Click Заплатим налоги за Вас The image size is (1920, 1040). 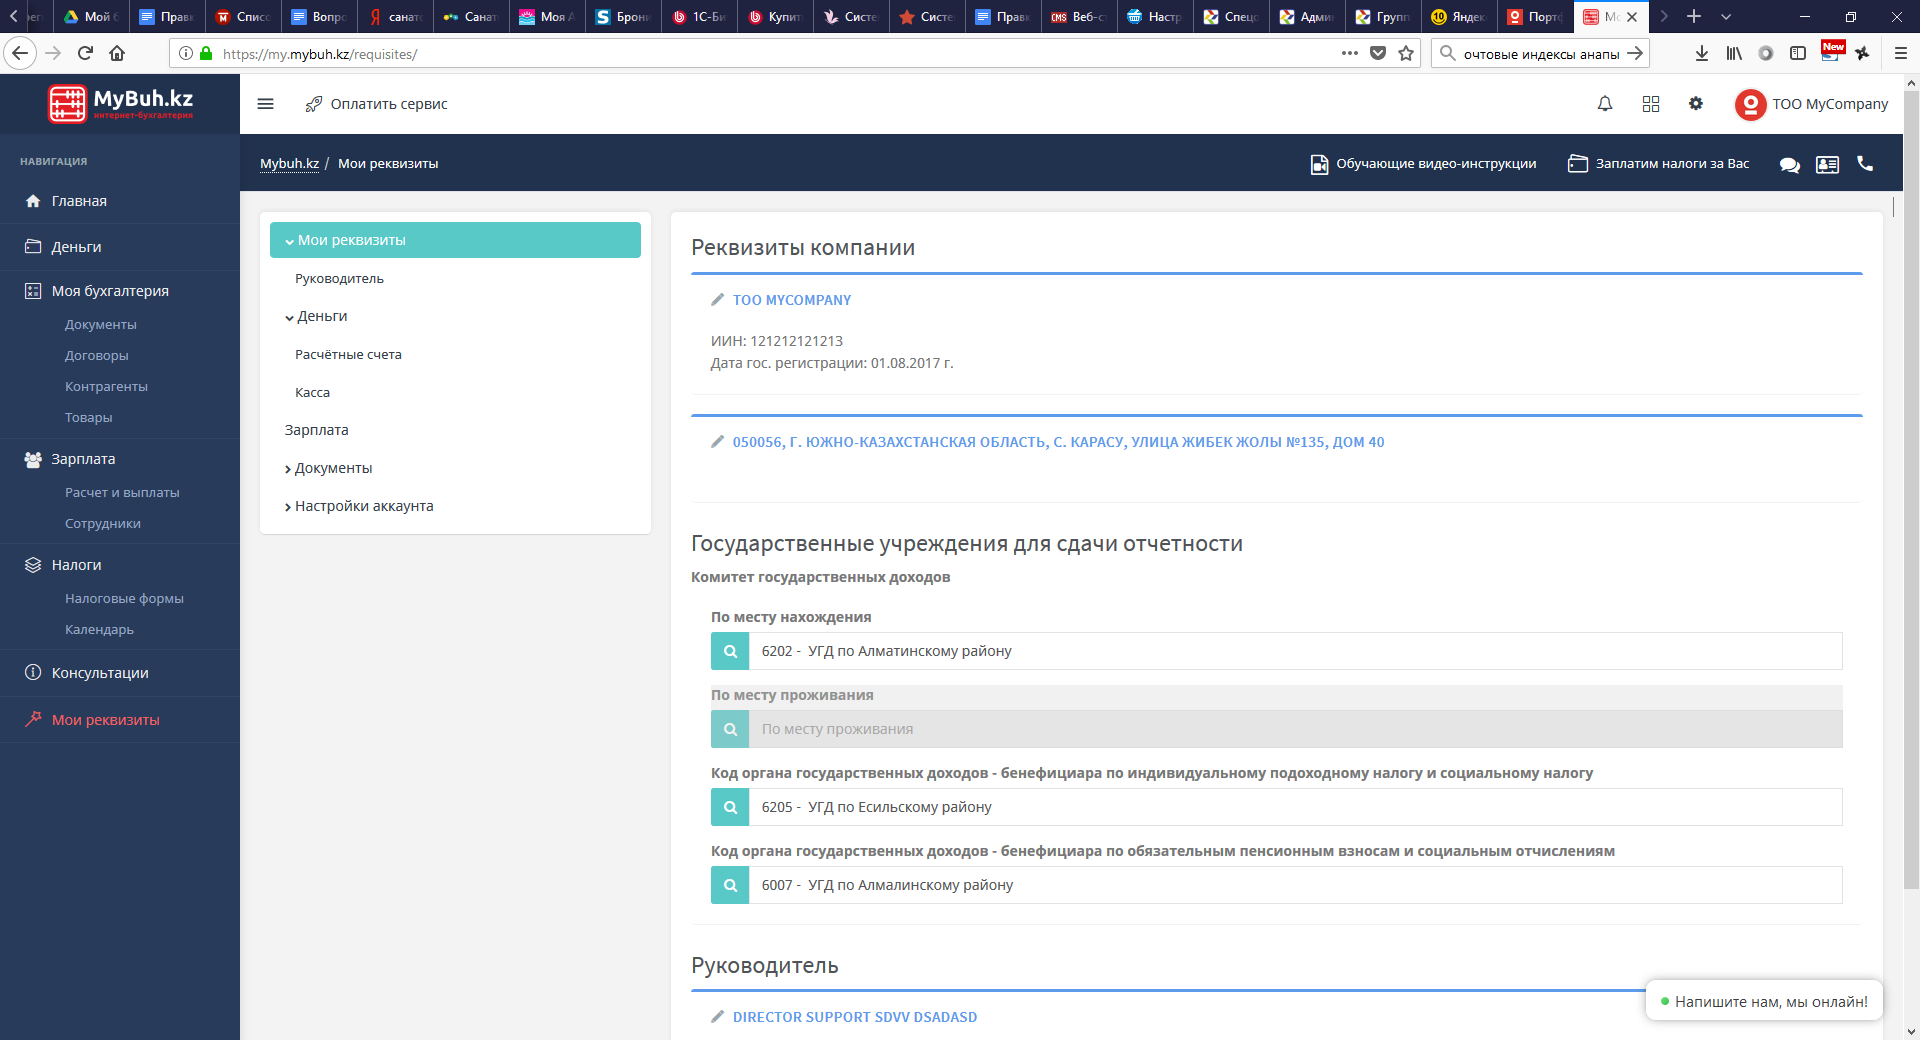point(1659,164)
